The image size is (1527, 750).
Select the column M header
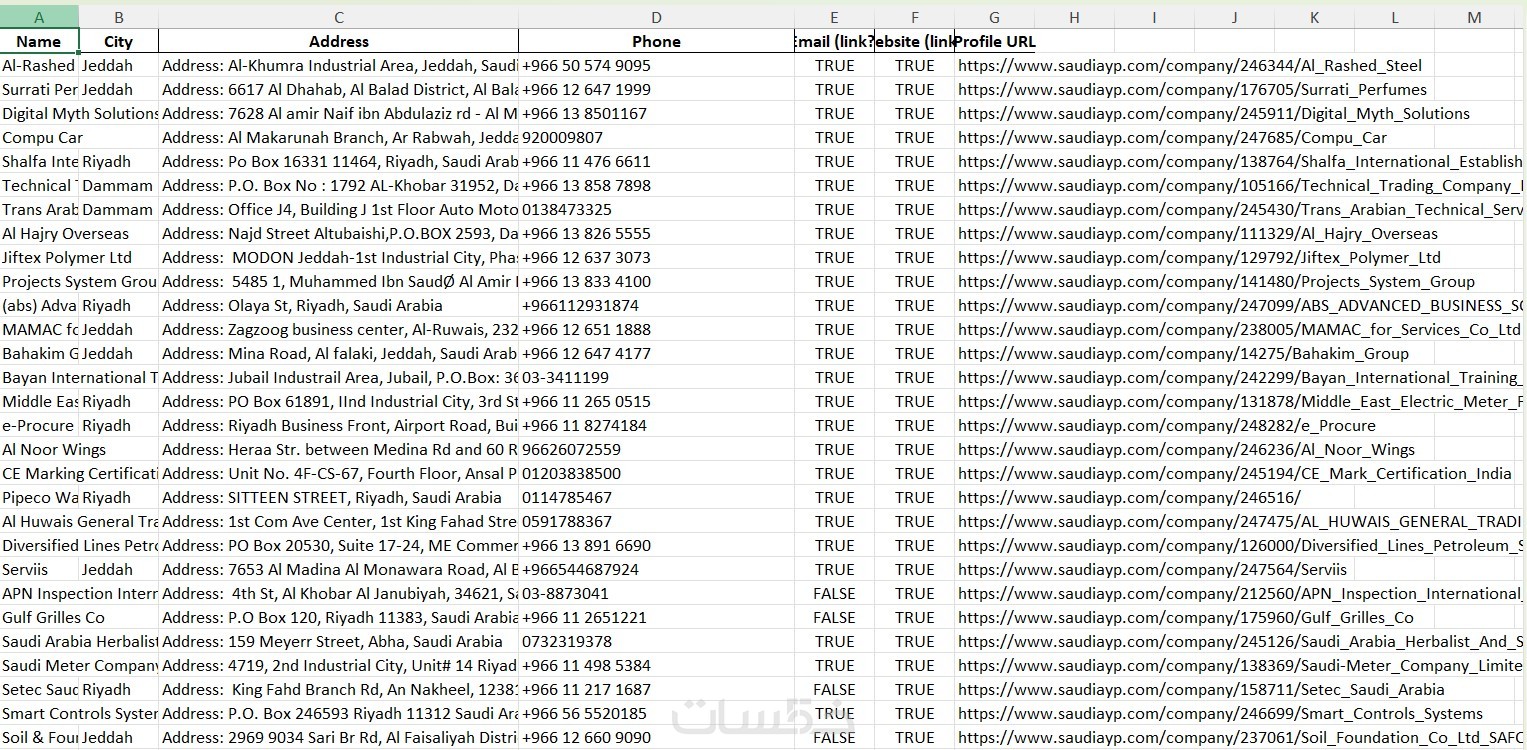[x=1474, y=17]
